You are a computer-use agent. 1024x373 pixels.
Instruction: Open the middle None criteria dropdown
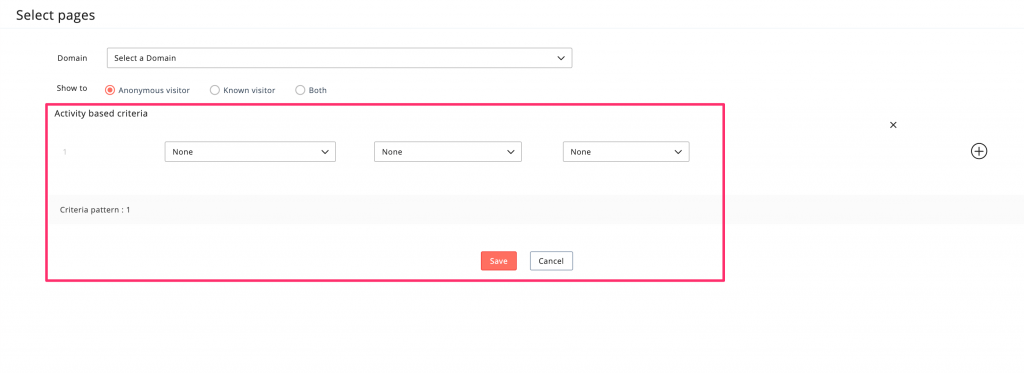point(447,152)
